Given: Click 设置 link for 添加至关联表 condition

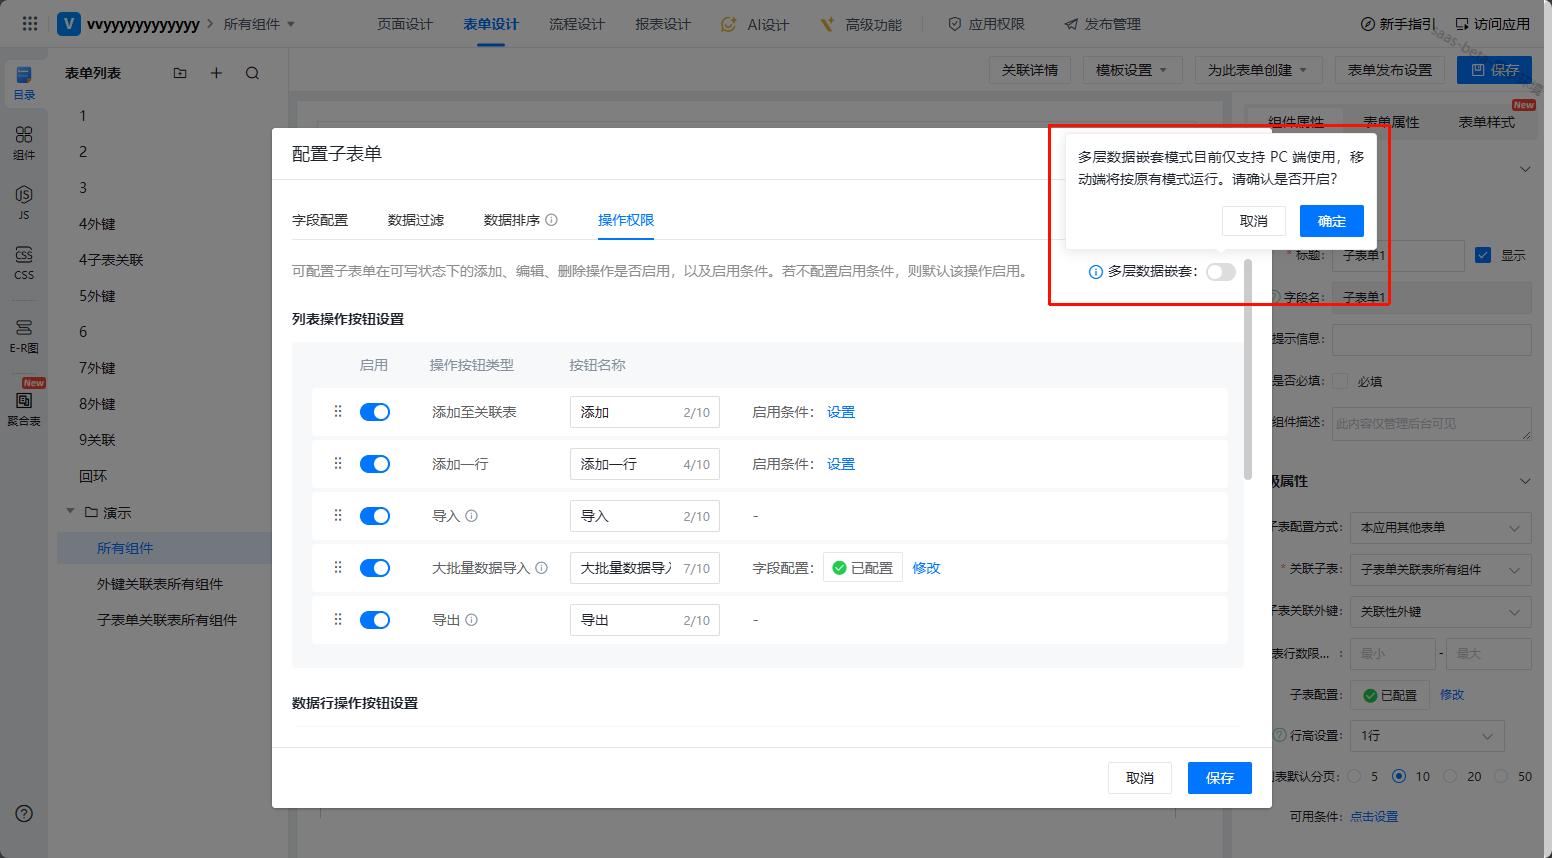Looking at the screenshot, I should pos(841,412).
